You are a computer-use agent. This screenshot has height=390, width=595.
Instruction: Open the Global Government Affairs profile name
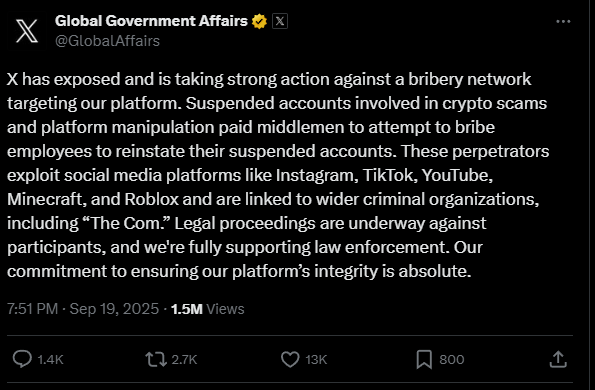151,21
